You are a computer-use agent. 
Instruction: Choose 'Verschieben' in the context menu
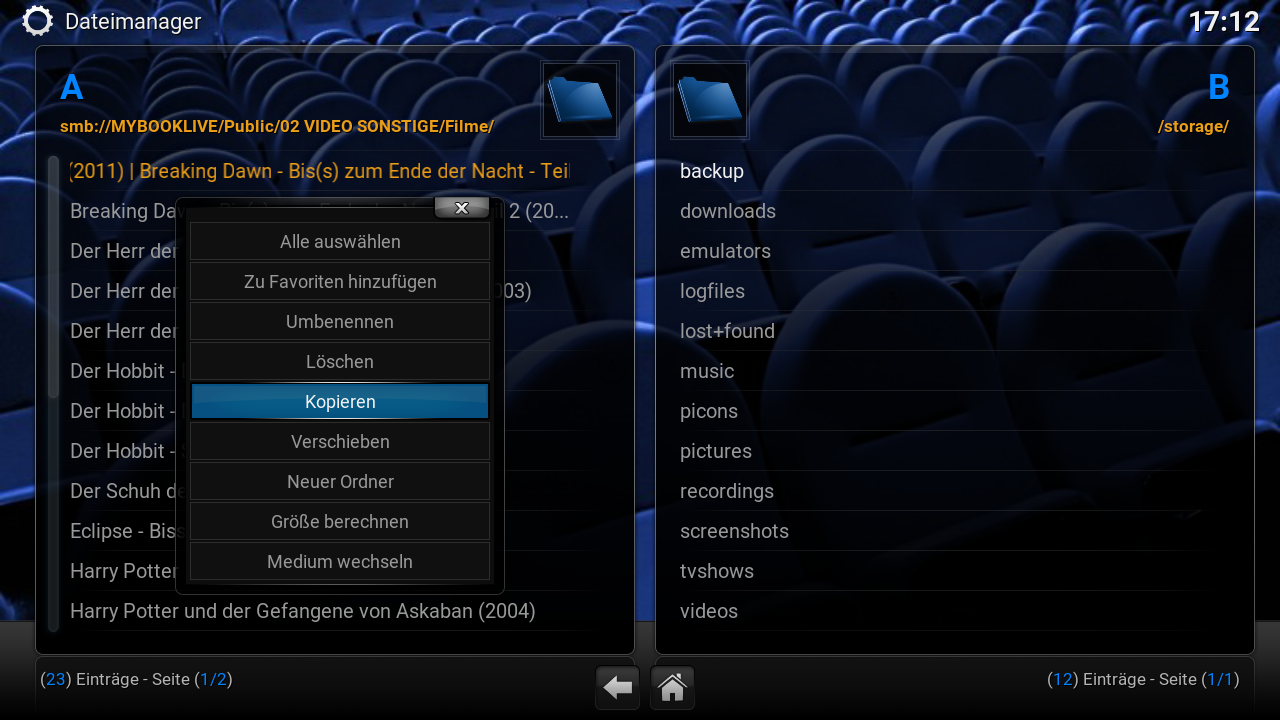[x=340, y=442]
